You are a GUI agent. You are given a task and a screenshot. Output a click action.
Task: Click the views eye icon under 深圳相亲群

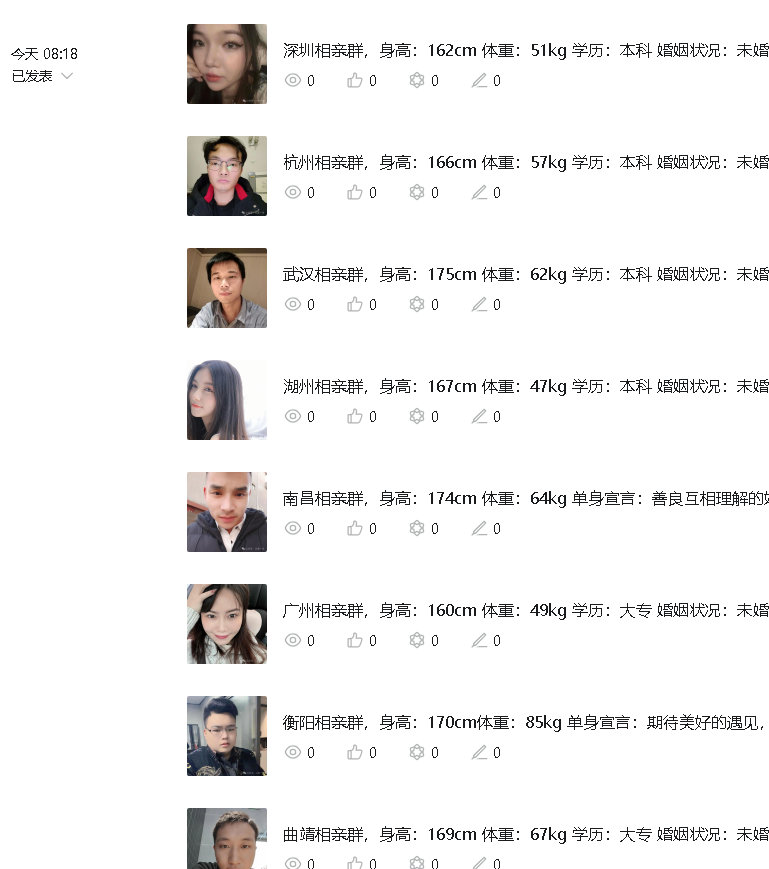293,80
